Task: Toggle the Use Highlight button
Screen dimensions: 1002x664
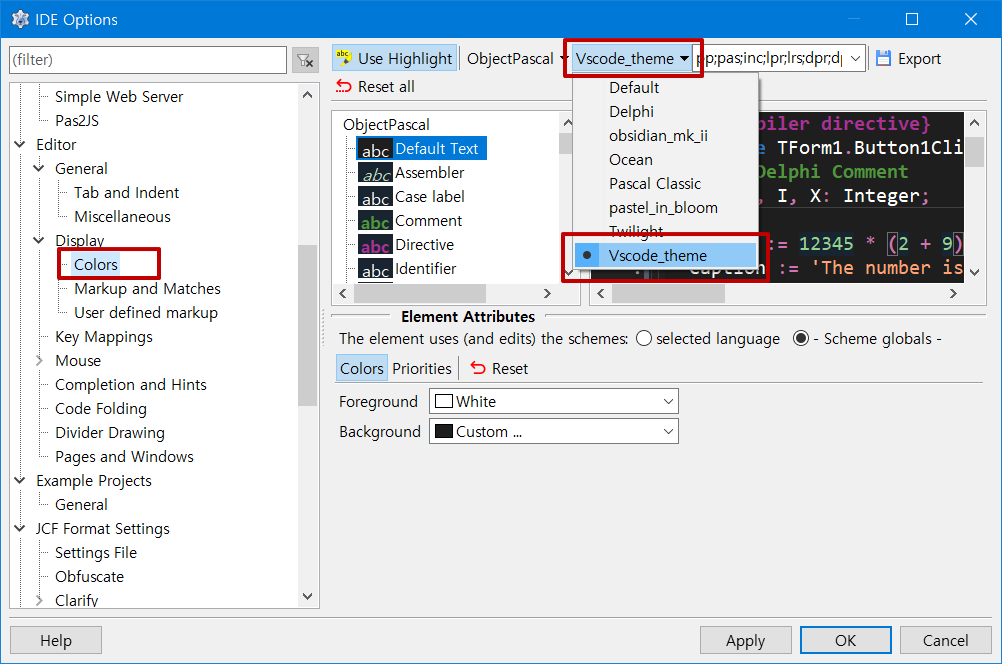Action: point(394,58)
